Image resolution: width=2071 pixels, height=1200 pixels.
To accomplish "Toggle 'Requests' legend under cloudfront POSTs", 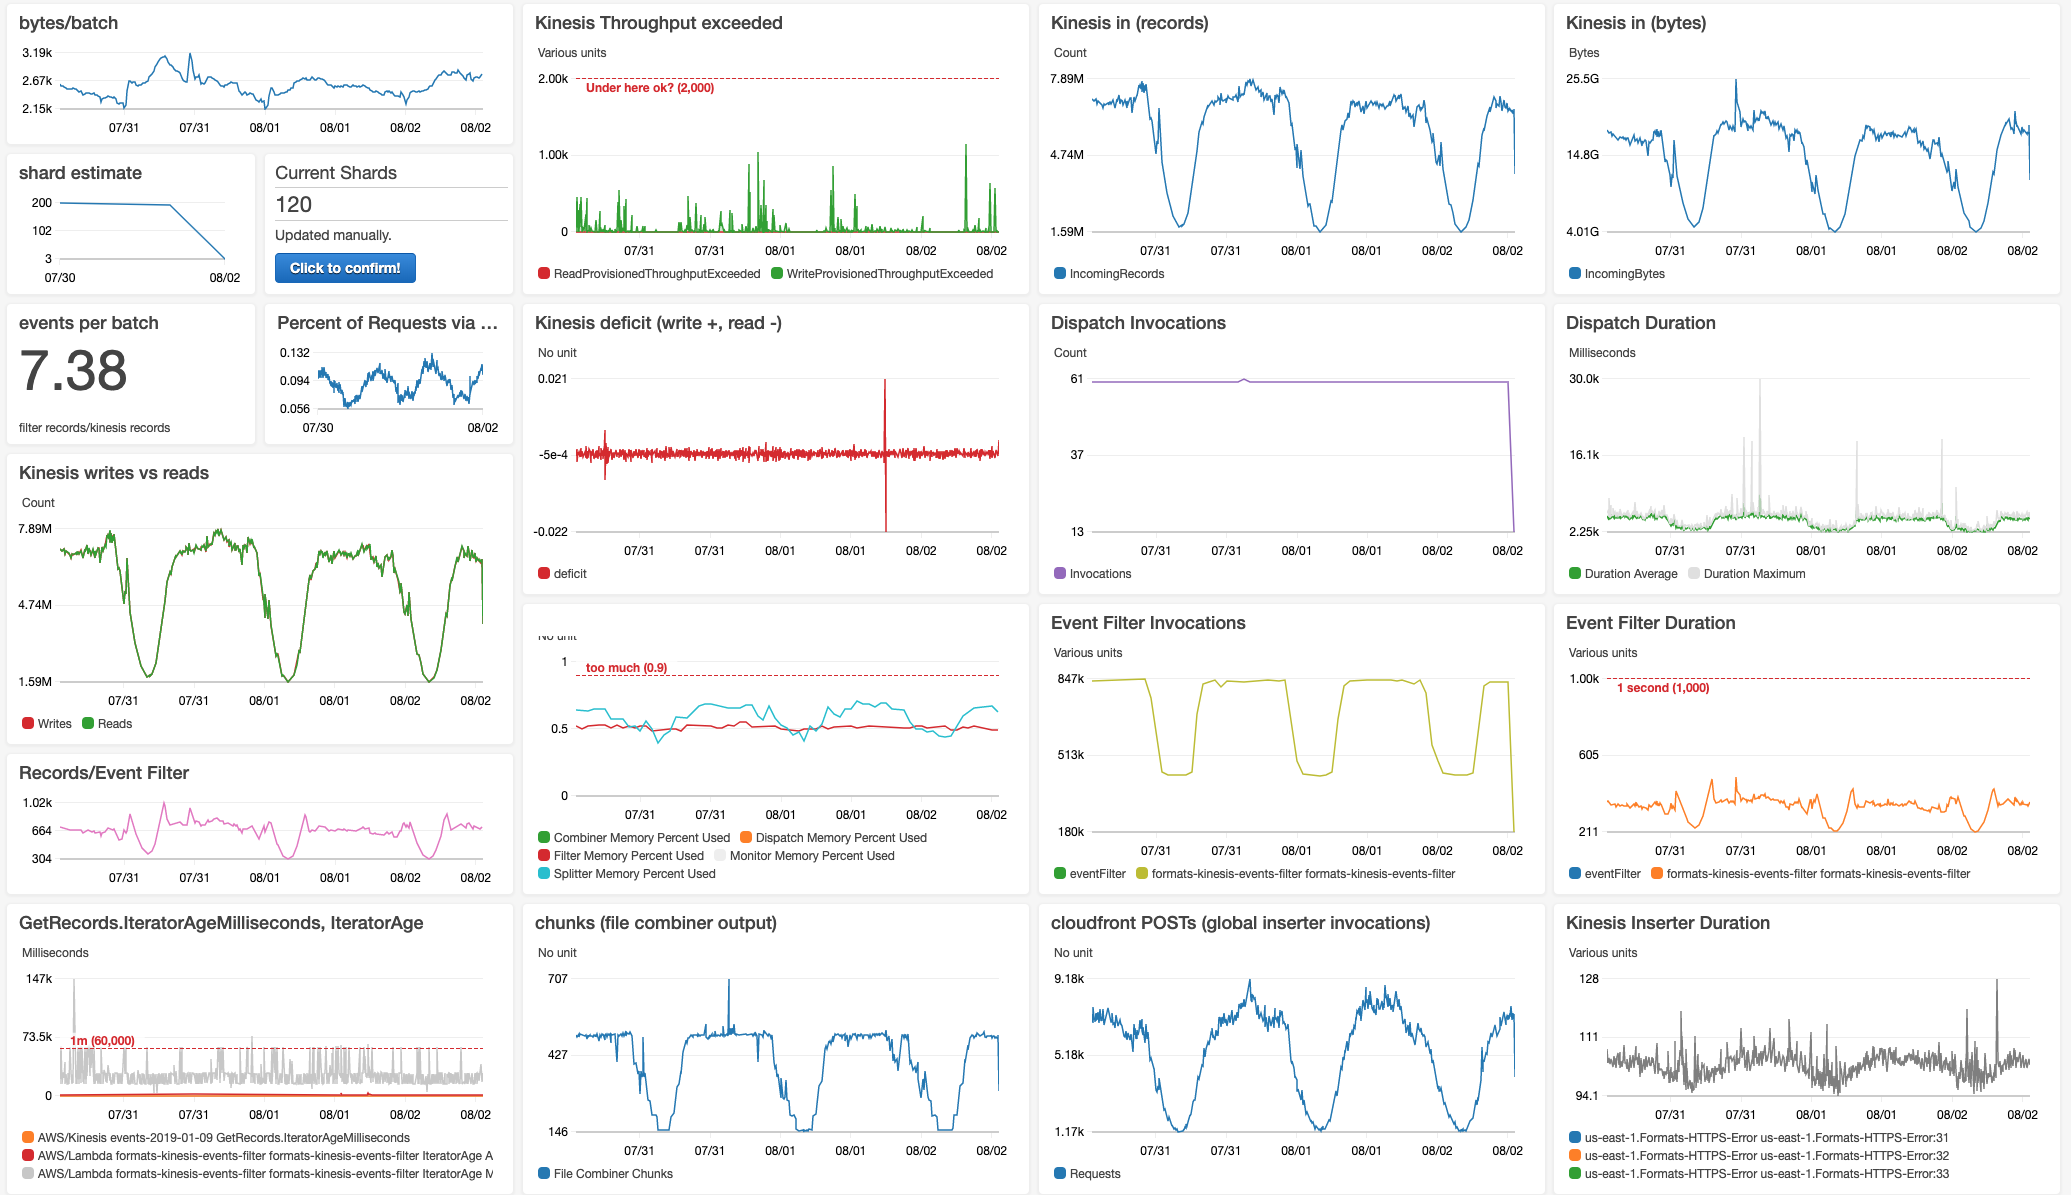I will click(1087, 1173).
